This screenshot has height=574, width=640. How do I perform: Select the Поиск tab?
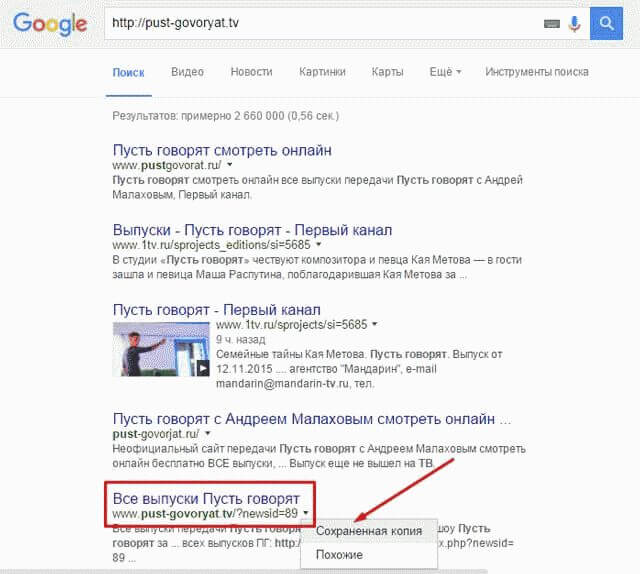tap(129, 73)
